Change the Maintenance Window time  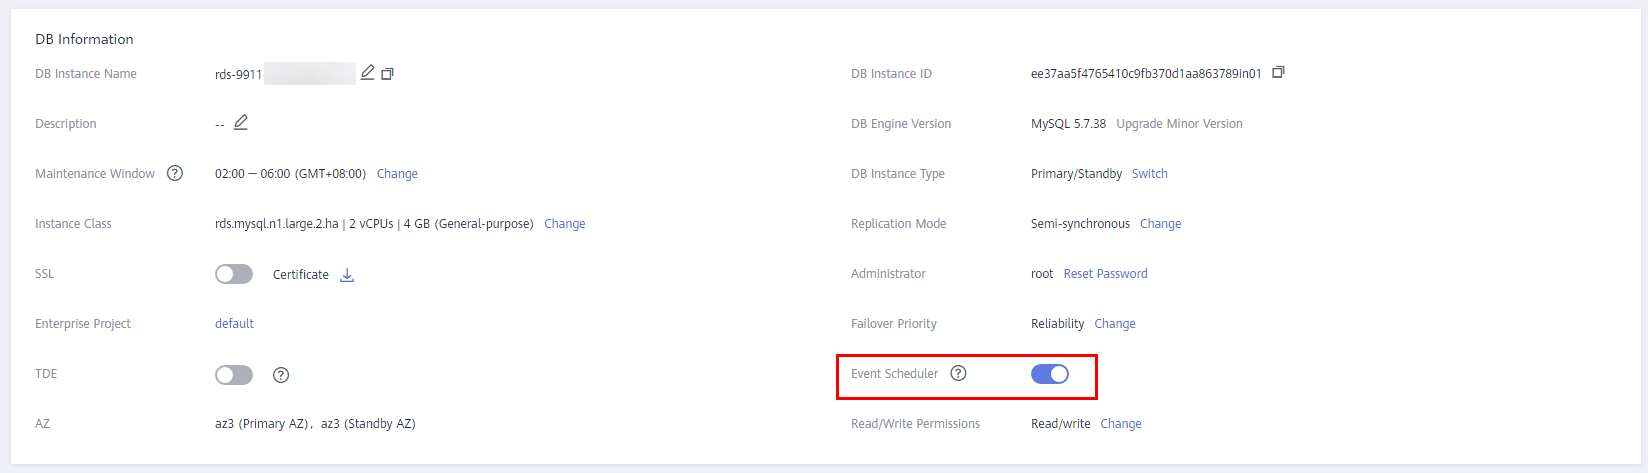tap(397, 174)
